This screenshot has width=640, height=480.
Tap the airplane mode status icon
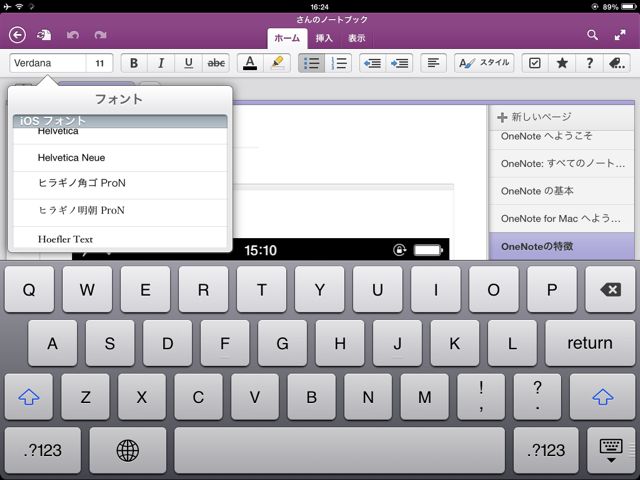(7, 7)
